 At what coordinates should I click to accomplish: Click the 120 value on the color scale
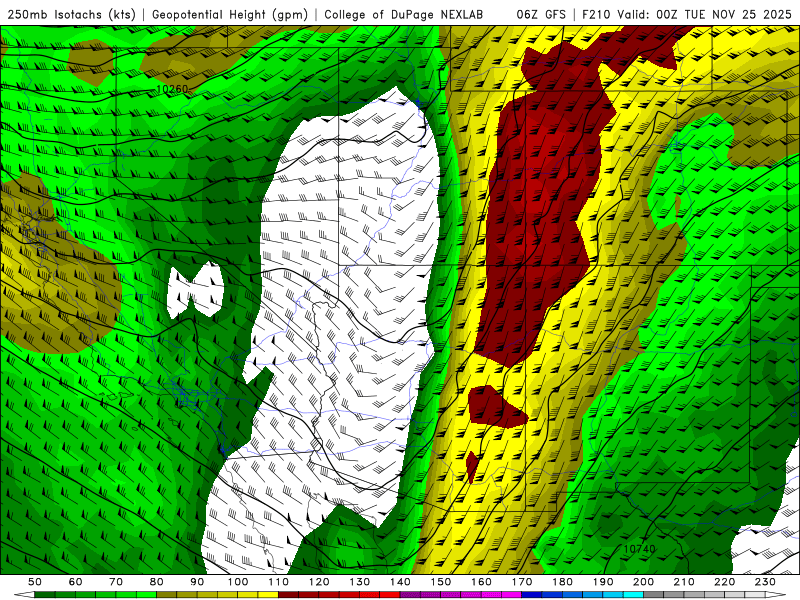pos(319,582)
